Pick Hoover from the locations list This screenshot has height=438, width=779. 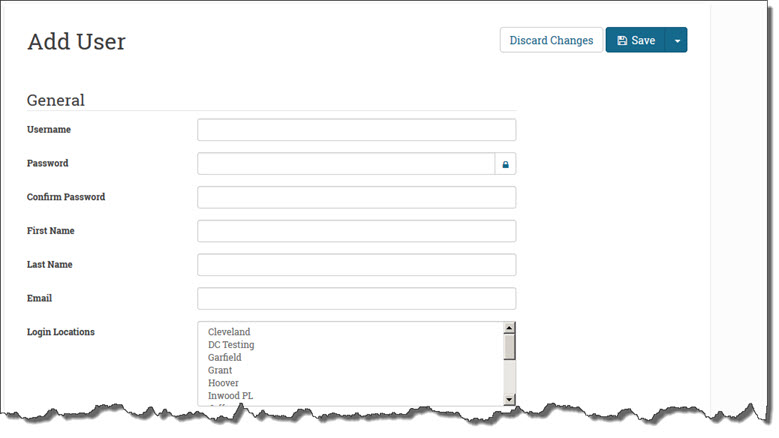click(223, 384)
